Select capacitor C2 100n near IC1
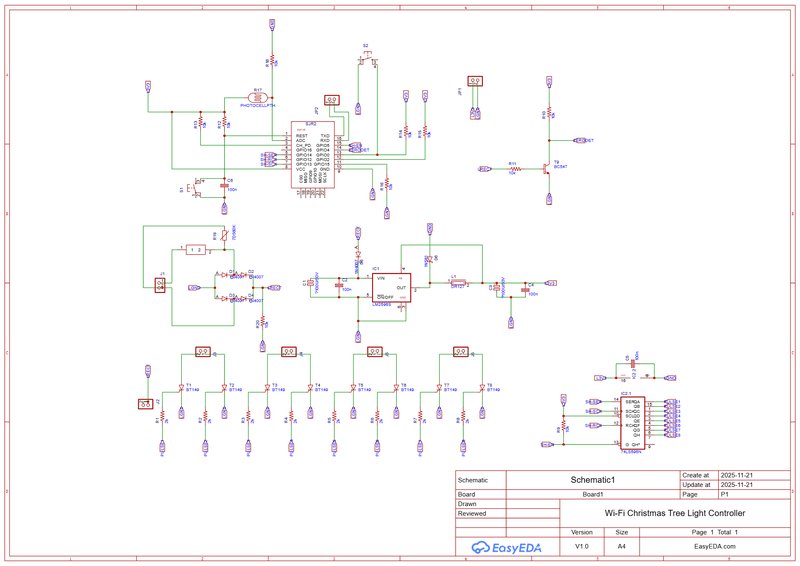800x566 pixels. click(x=338, y=286)
